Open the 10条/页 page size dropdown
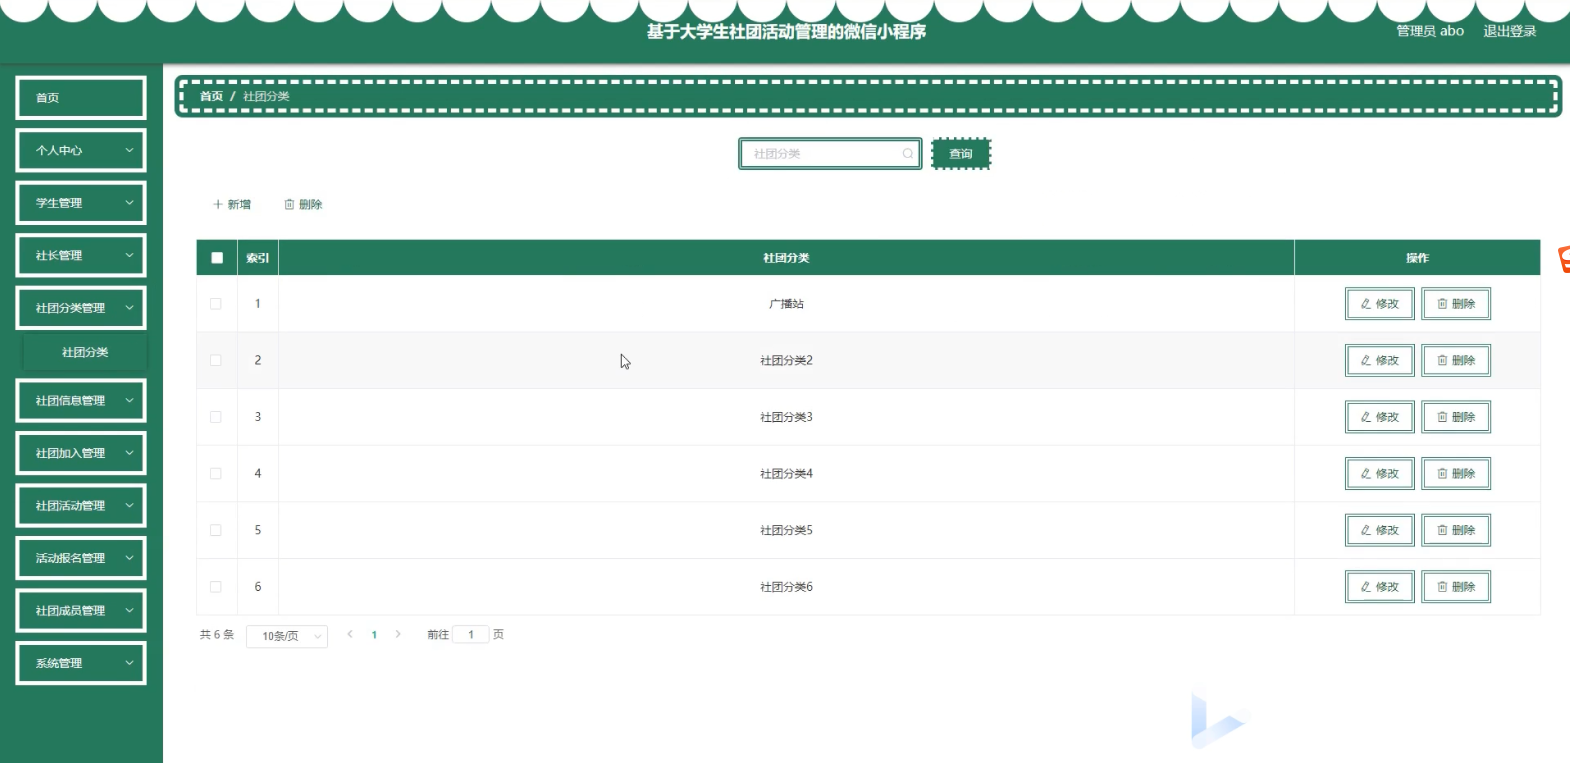Image resolution: width=1570 pixels, height=763 pixels. (x=287, y=636)
